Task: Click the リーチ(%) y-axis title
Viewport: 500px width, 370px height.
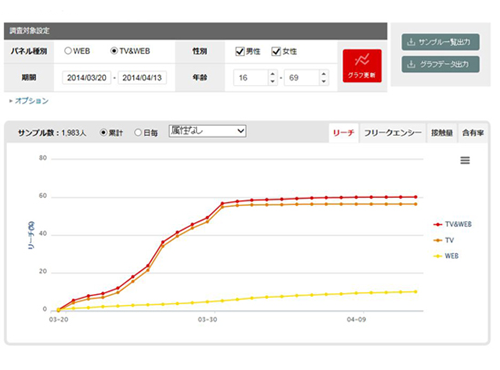Action: click(31, 235)
